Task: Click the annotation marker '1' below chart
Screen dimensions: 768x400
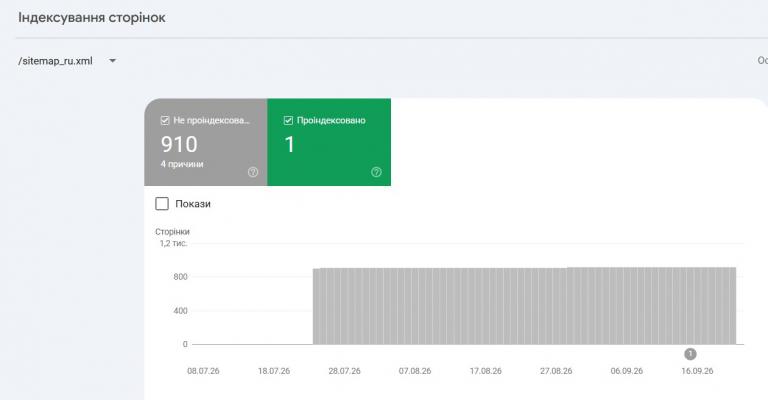Action: coord(690,353)
